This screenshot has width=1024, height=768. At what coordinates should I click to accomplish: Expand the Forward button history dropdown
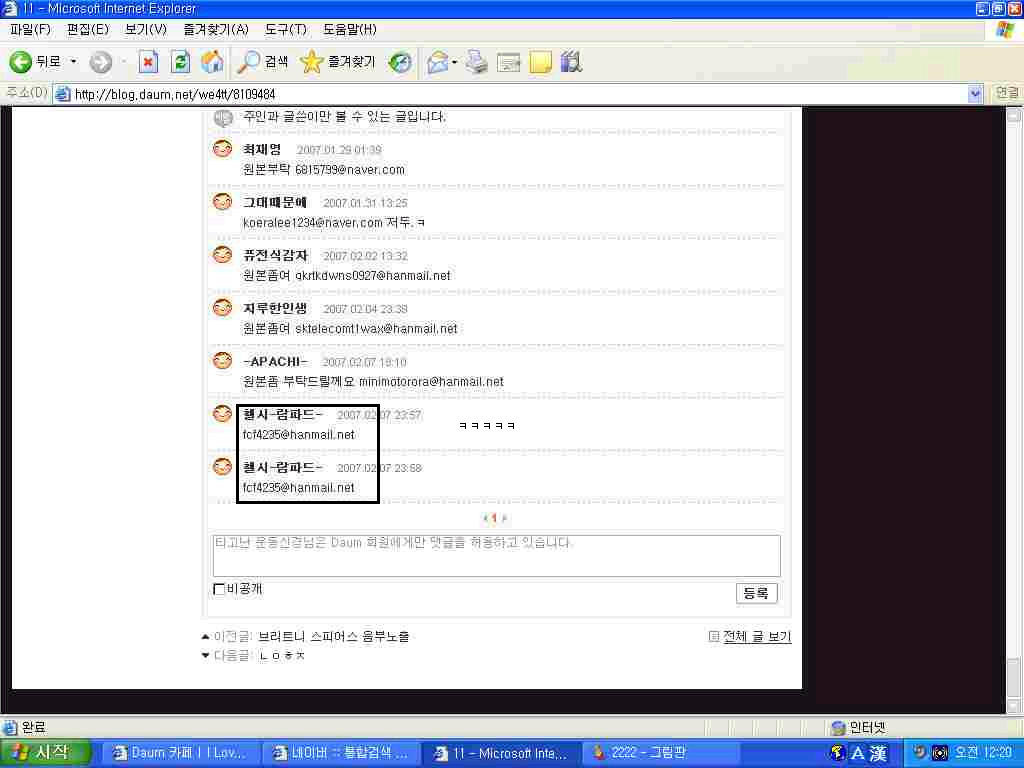pos(124,62)
